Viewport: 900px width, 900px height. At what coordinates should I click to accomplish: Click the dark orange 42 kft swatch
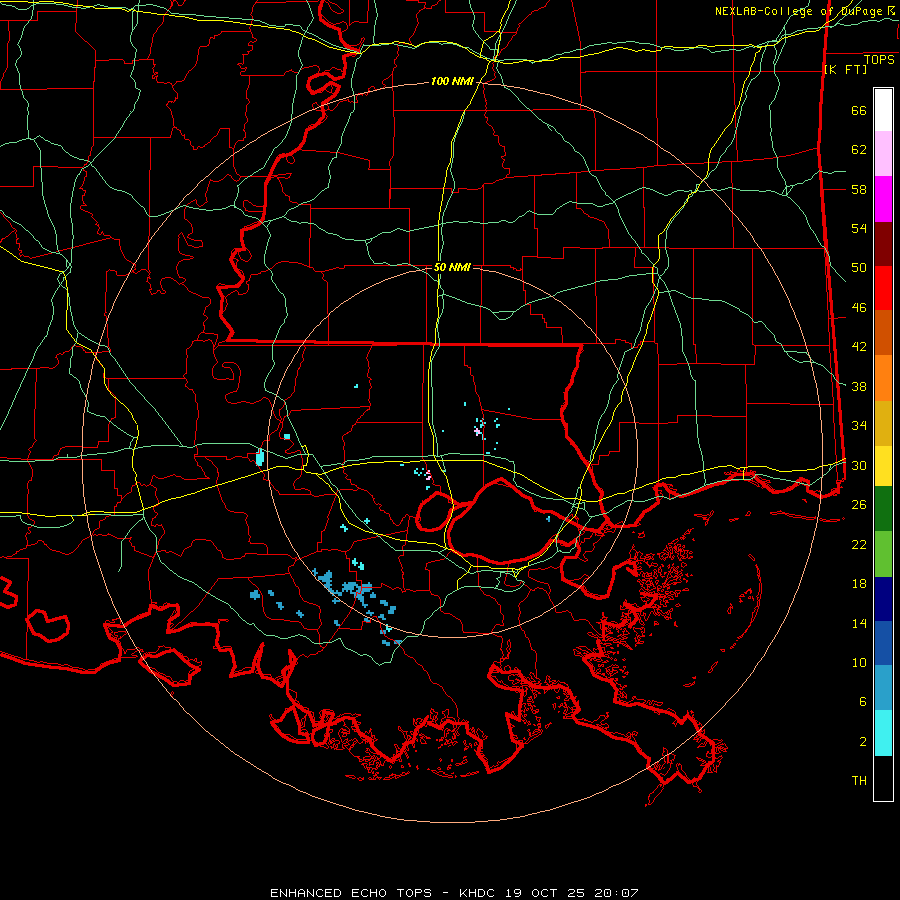883,333
